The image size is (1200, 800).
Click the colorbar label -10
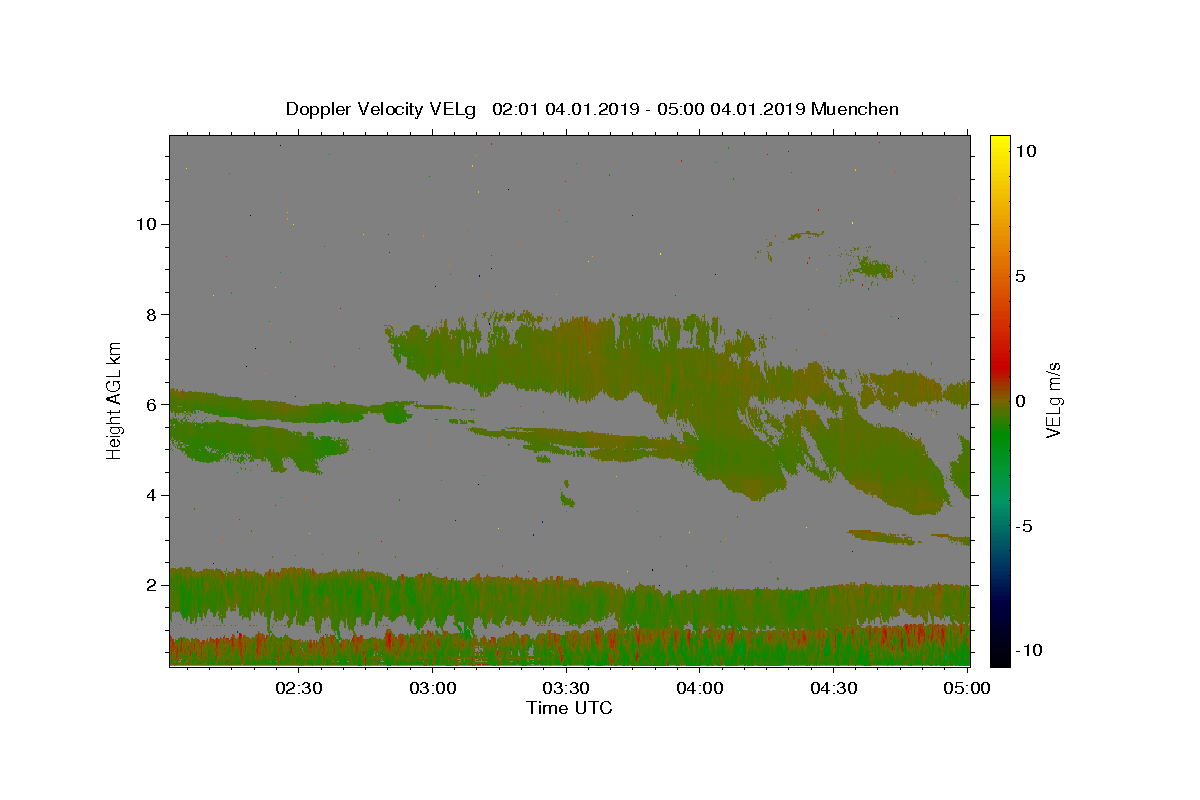click(x=1027, y=651)
